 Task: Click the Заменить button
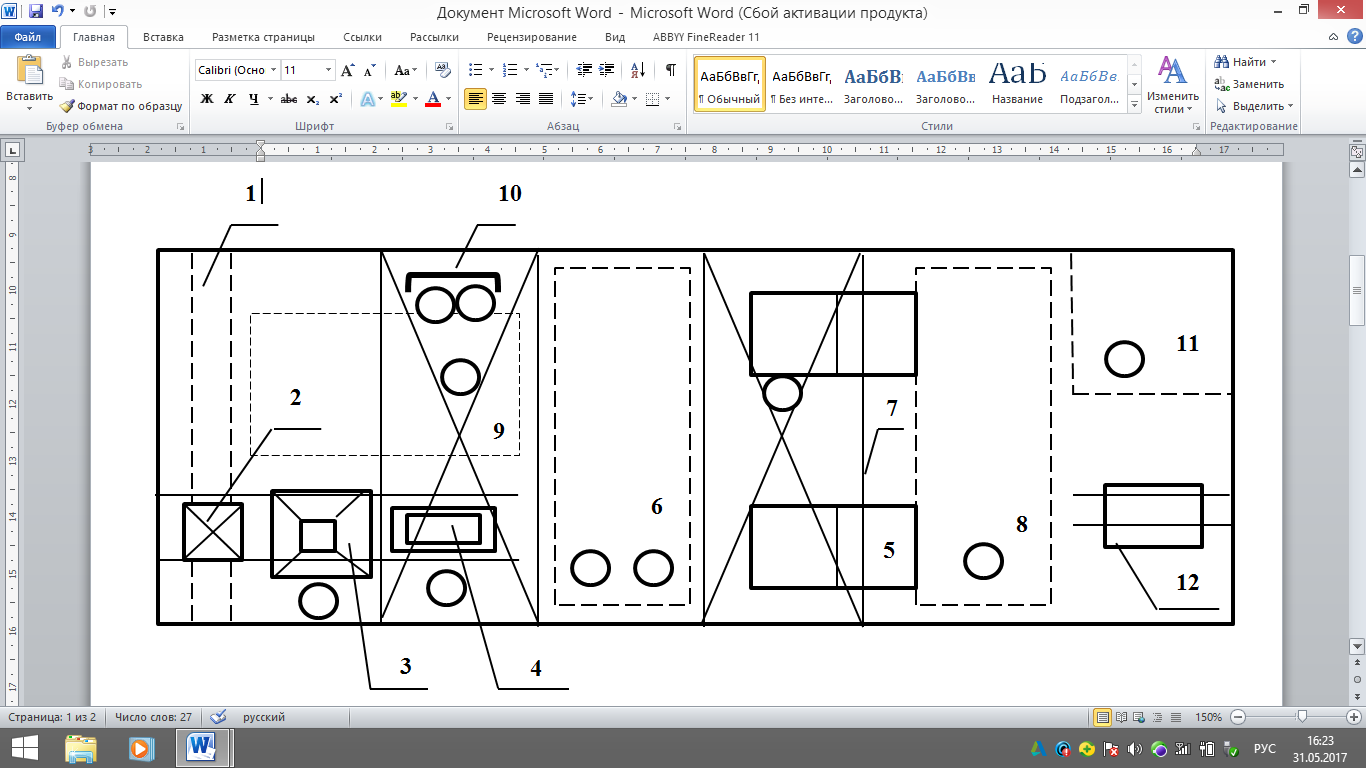(x=1250, y=84)
